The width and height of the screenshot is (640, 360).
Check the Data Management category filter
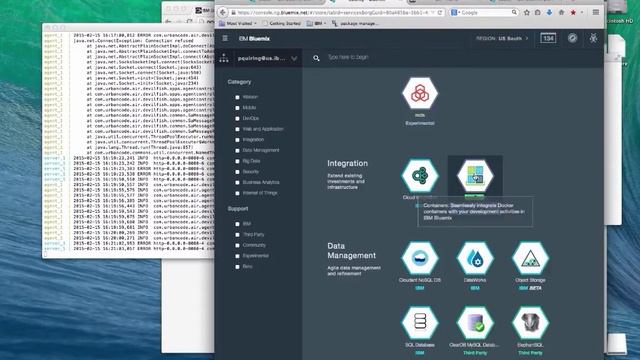[237, 150]
